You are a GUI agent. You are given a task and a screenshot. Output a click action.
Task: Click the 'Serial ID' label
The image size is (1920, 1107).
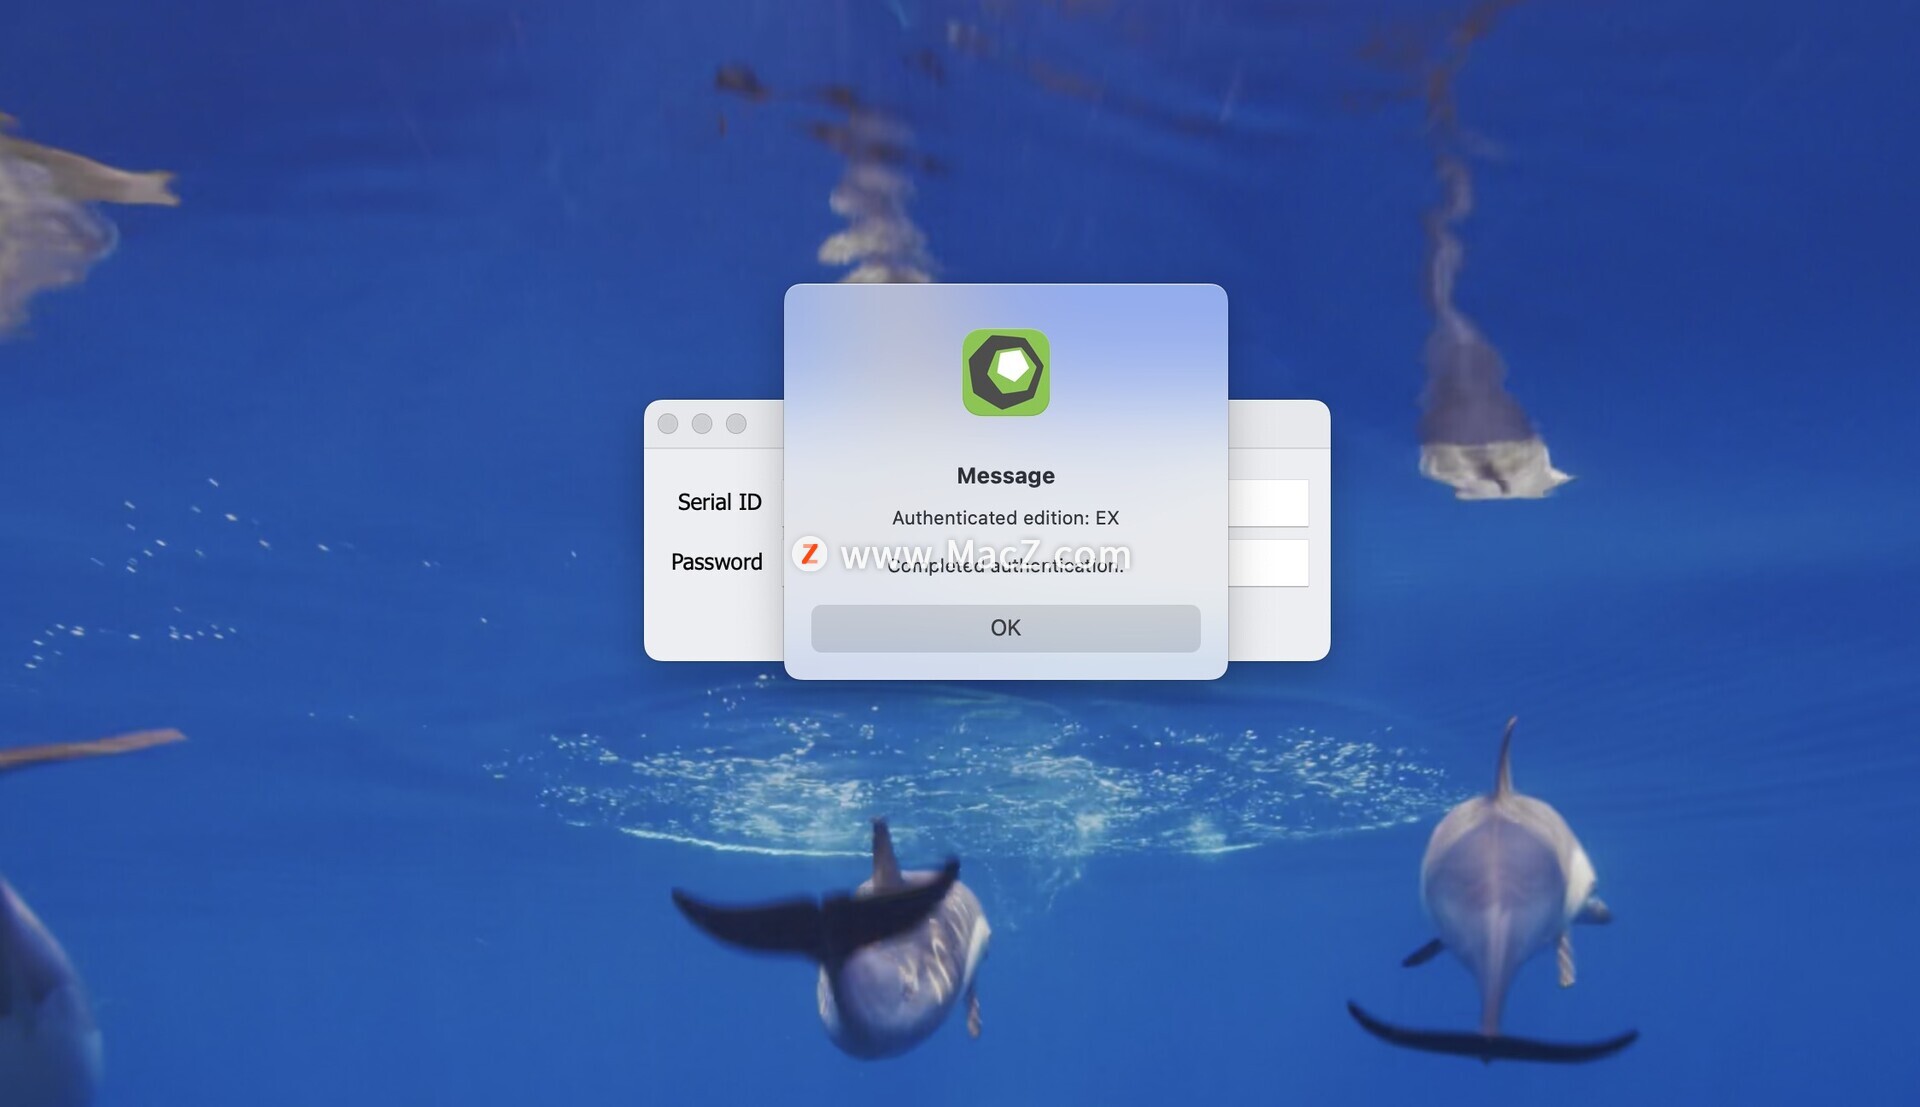[x=719, y=502]
